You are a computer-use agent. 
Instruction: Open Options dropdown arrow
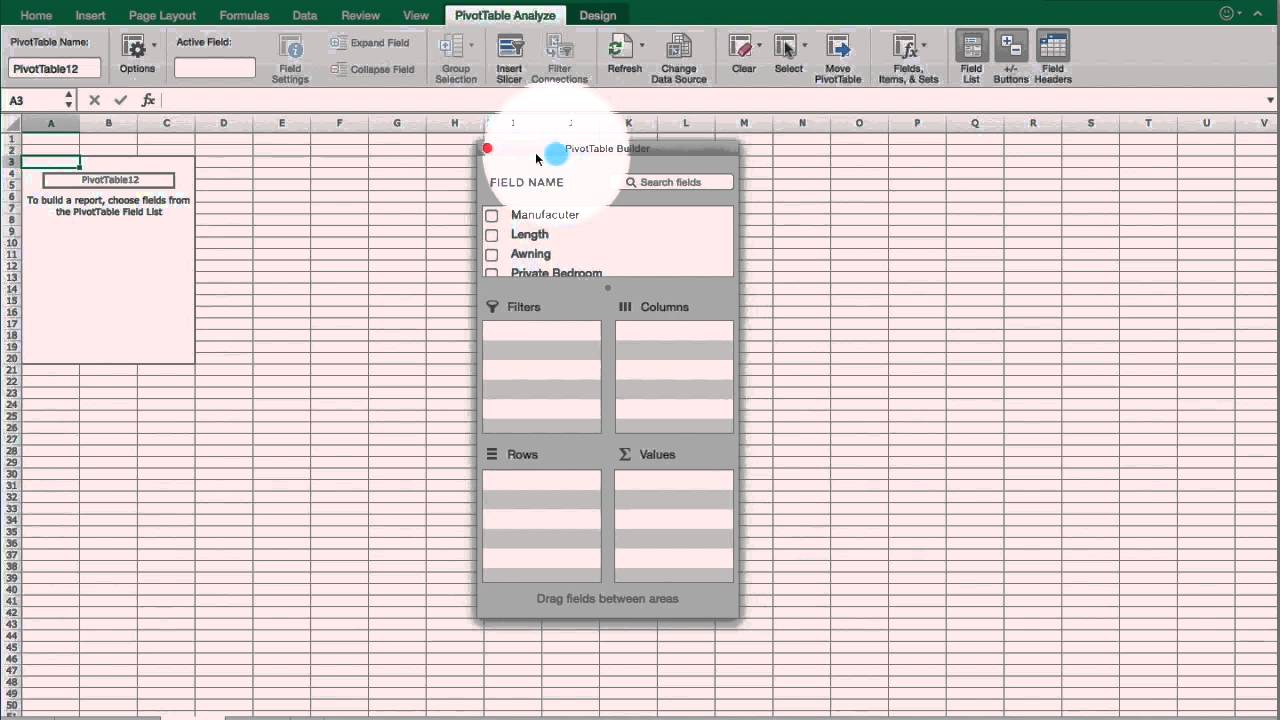(154, 46)
